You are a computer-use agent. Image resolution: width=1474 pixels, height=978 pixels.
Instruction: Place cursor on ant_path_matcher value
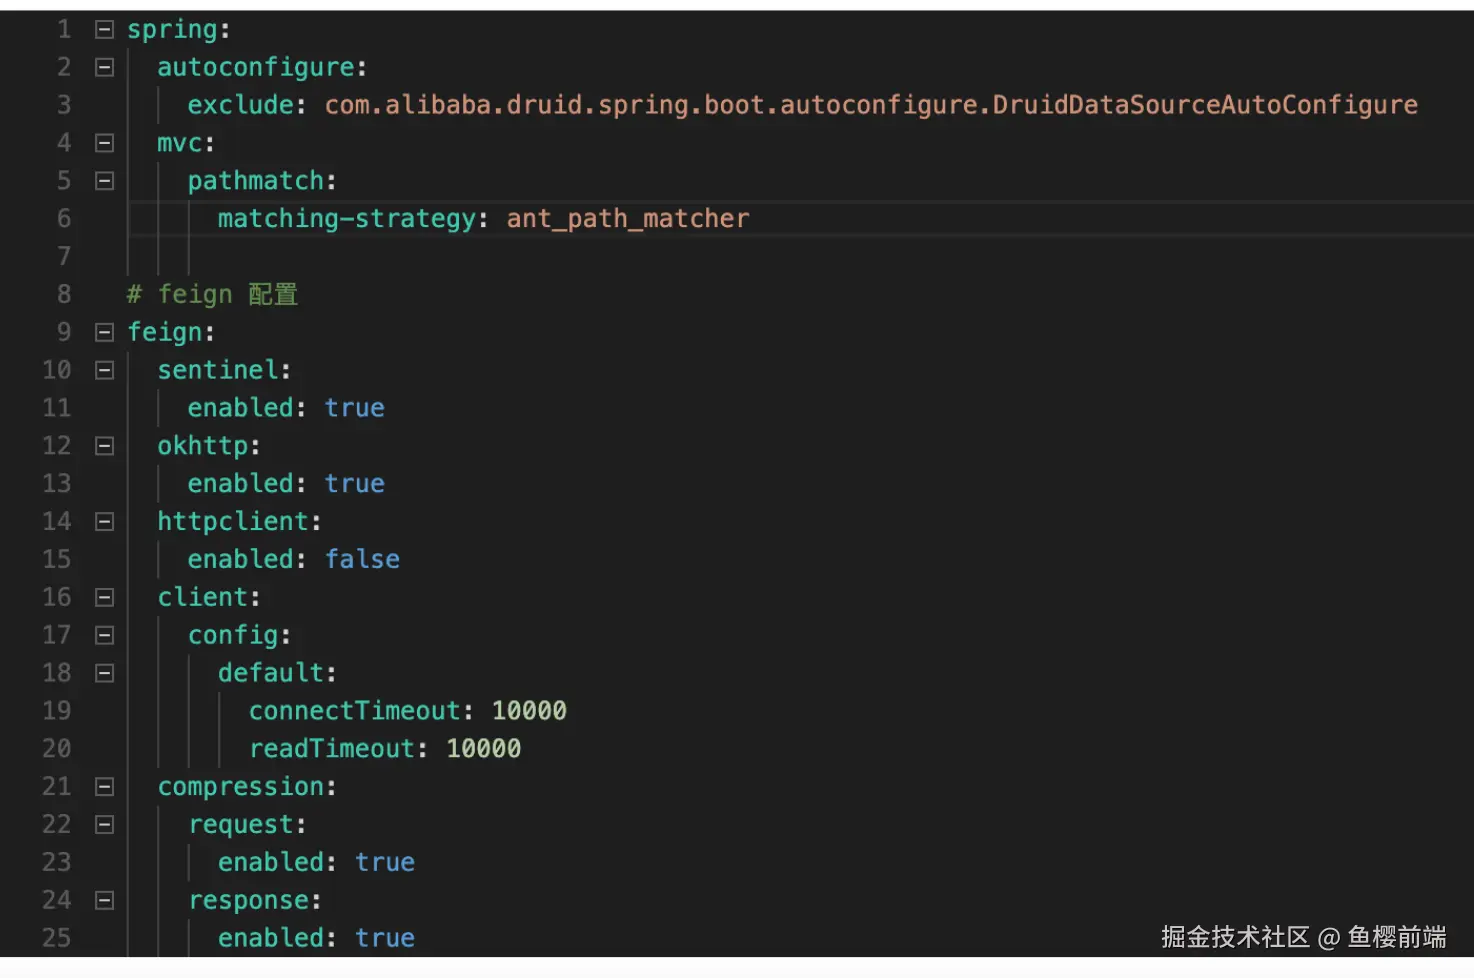(627, 219)
